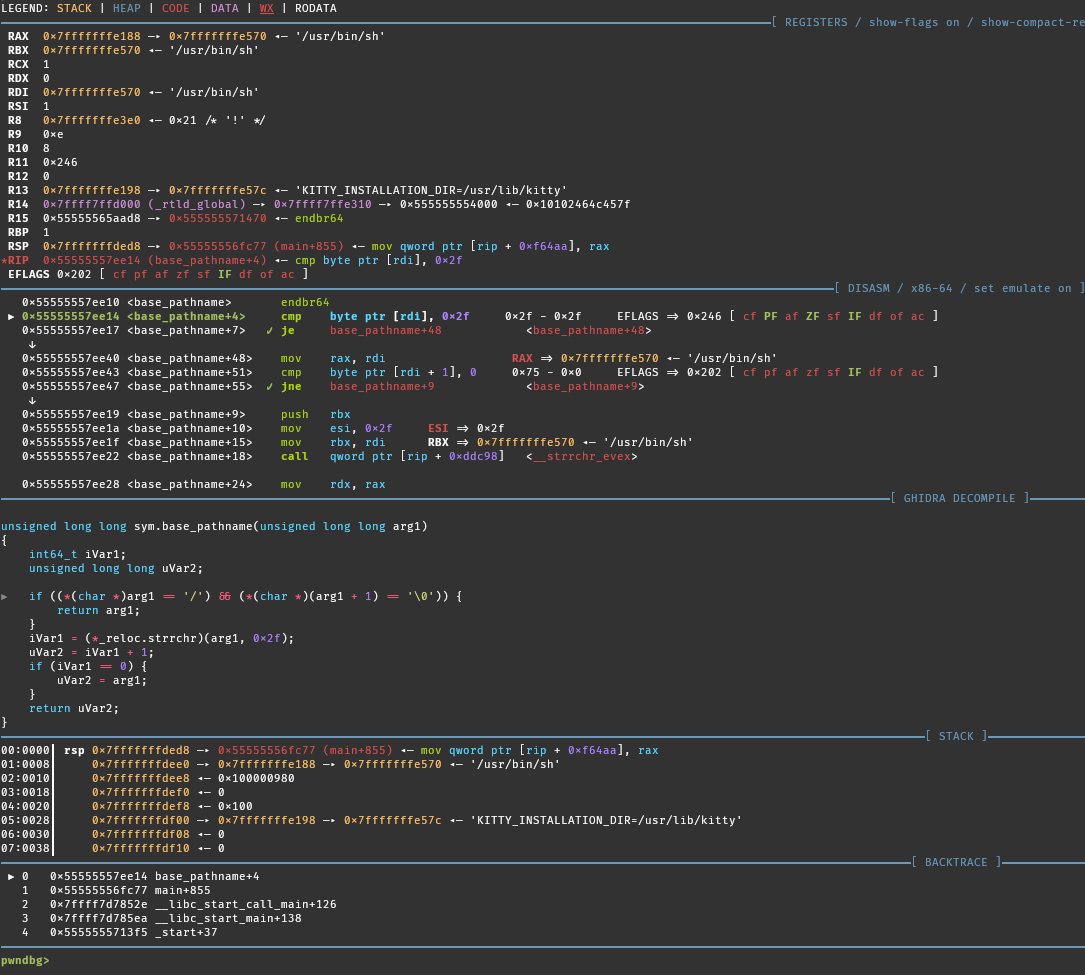The image size is (1085, 975).
Task: Click the frame 0 arrow in the backtrace
Action: click(11, 876)
